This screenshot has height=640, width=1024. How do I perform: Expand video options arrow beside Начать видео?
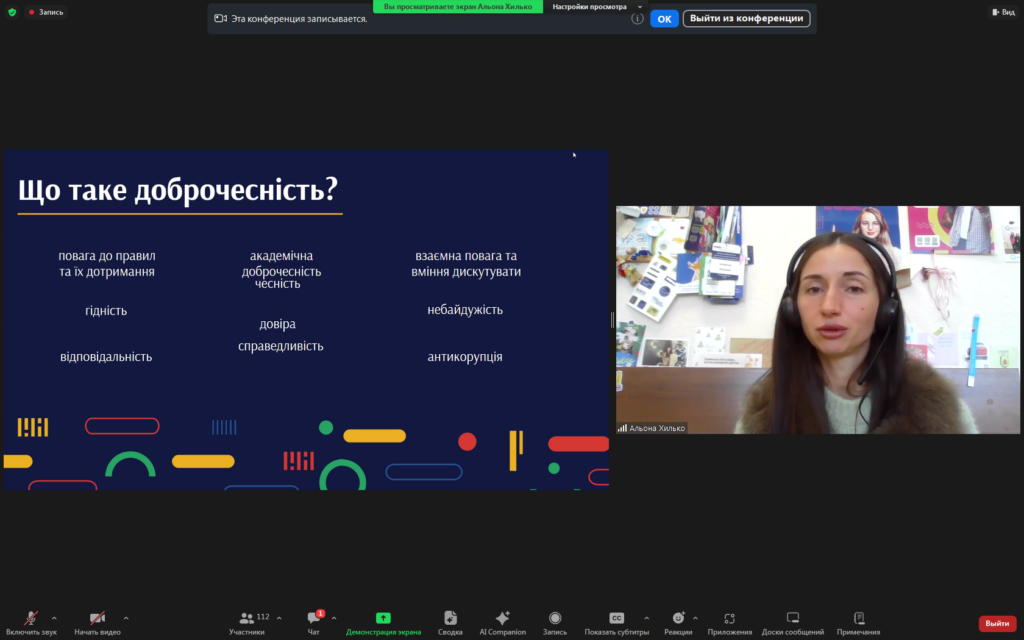[126, 618]
